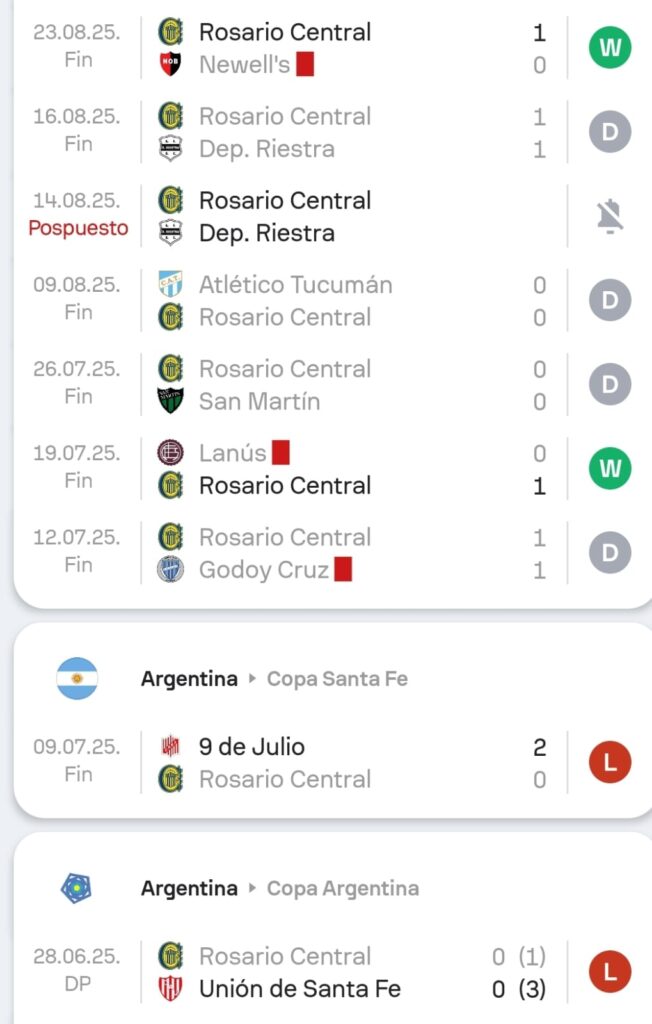Open the Copa Argentina competition link

pyautogui.click(x=342, y=889)
